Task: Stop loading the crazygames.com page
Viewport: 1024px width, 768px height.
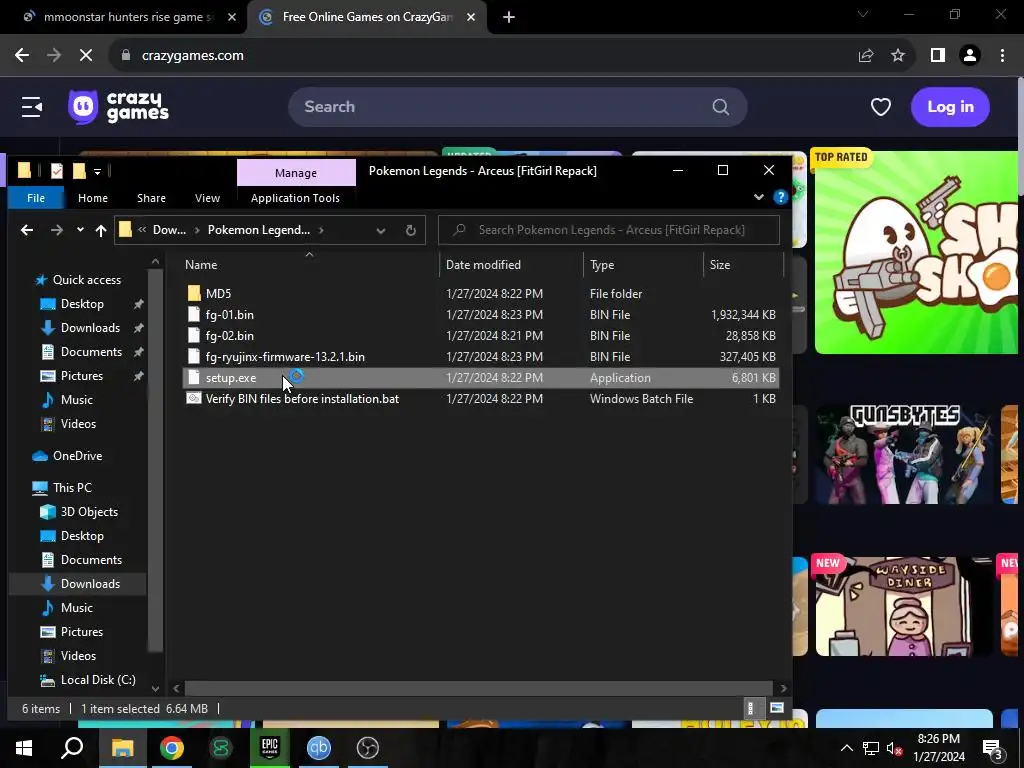Action: (86, 56)
